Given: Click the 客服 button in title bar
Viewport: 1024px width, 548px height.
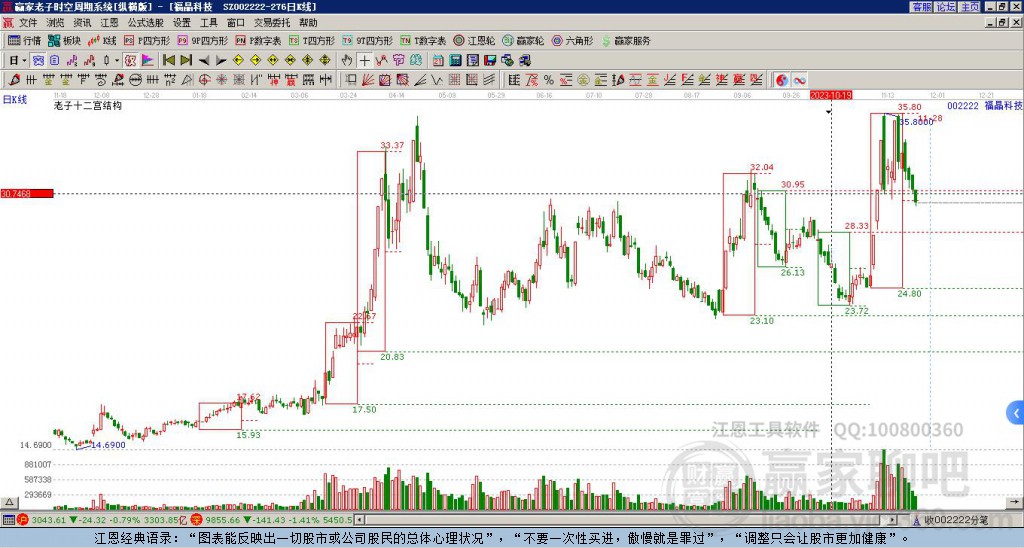Looking at the screenshot, I should point(921,6).
